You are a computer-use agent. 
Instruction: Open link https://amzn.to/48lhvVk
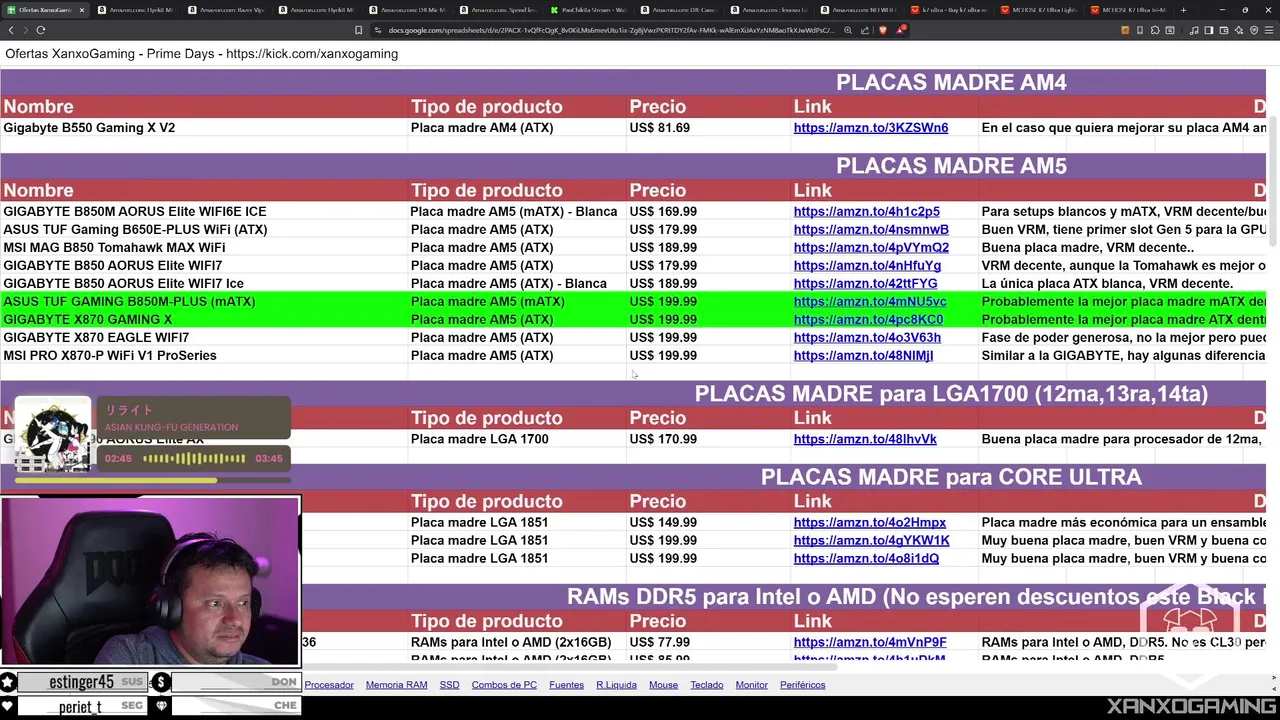(x=865, y=439)
